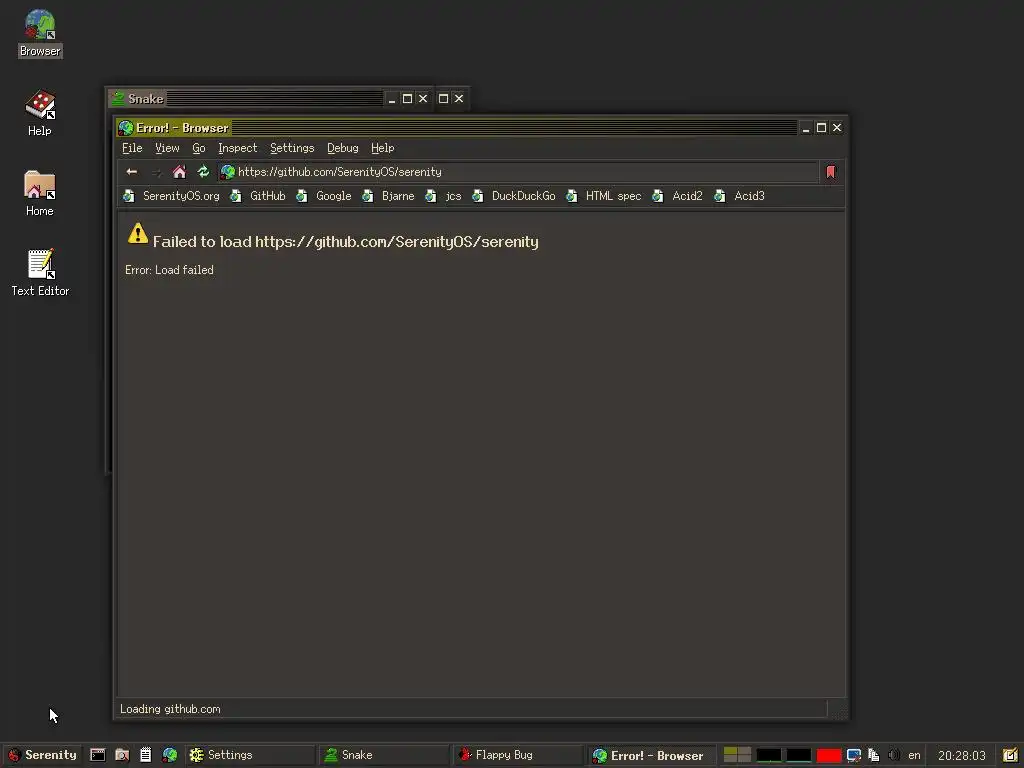Open the Serenity start menu button
1024x768 pixels.
pos(42,755)
